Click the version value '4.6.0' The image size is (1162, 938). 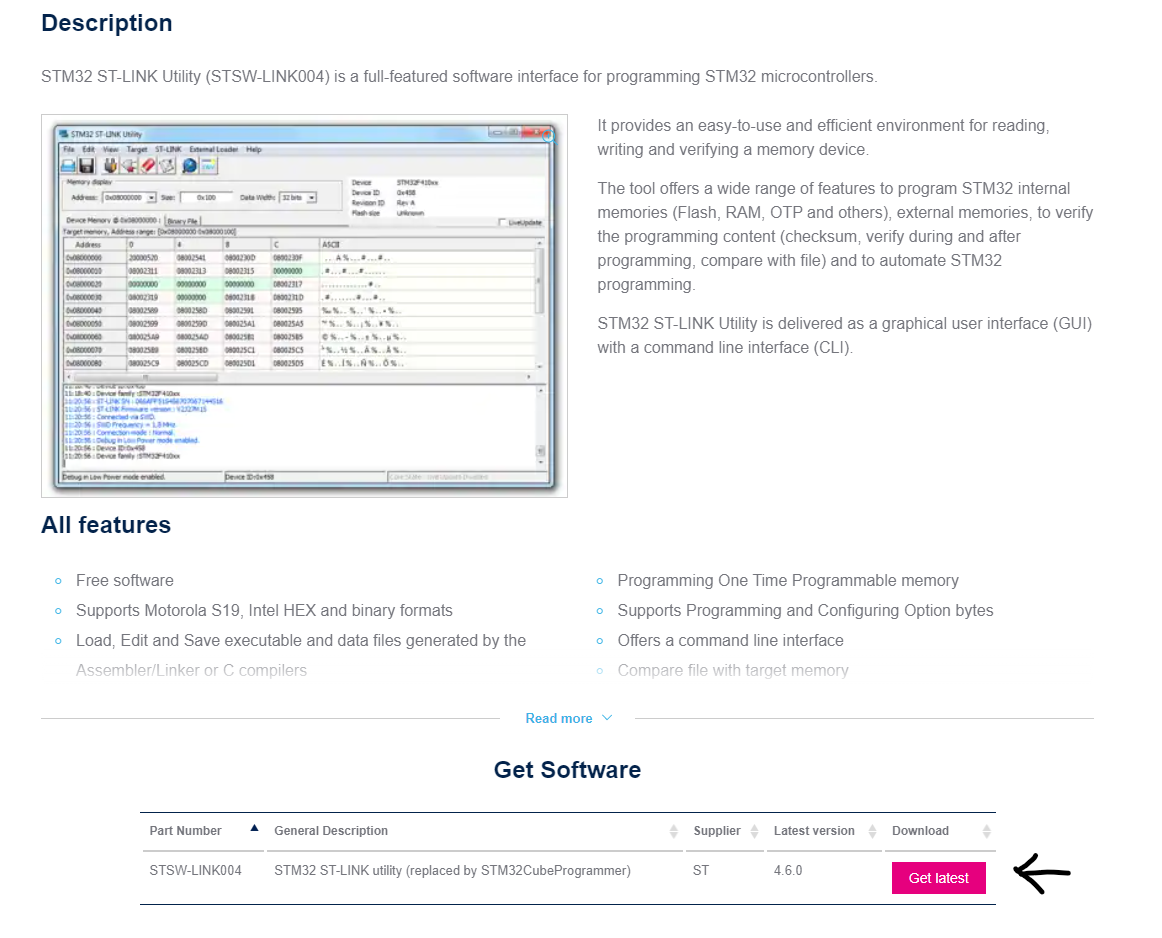coord(788,871)
